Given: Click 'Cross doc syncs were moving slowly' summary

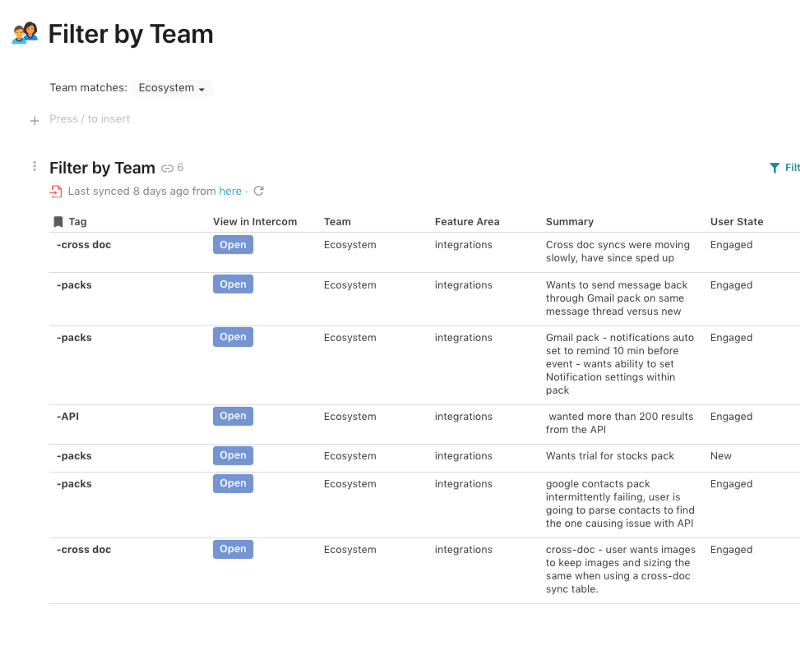Looking at the screenshot, I should tap(617, 251).
